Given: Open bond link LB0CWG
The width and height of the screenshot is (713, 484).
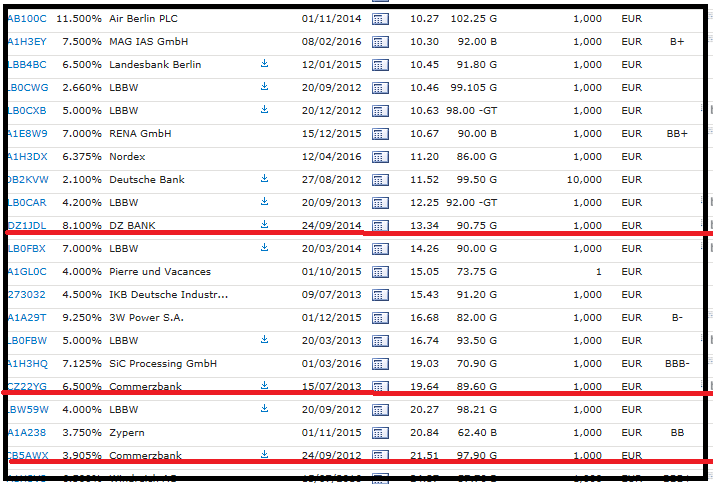Looking at the screenshot, I should point(28,88).
